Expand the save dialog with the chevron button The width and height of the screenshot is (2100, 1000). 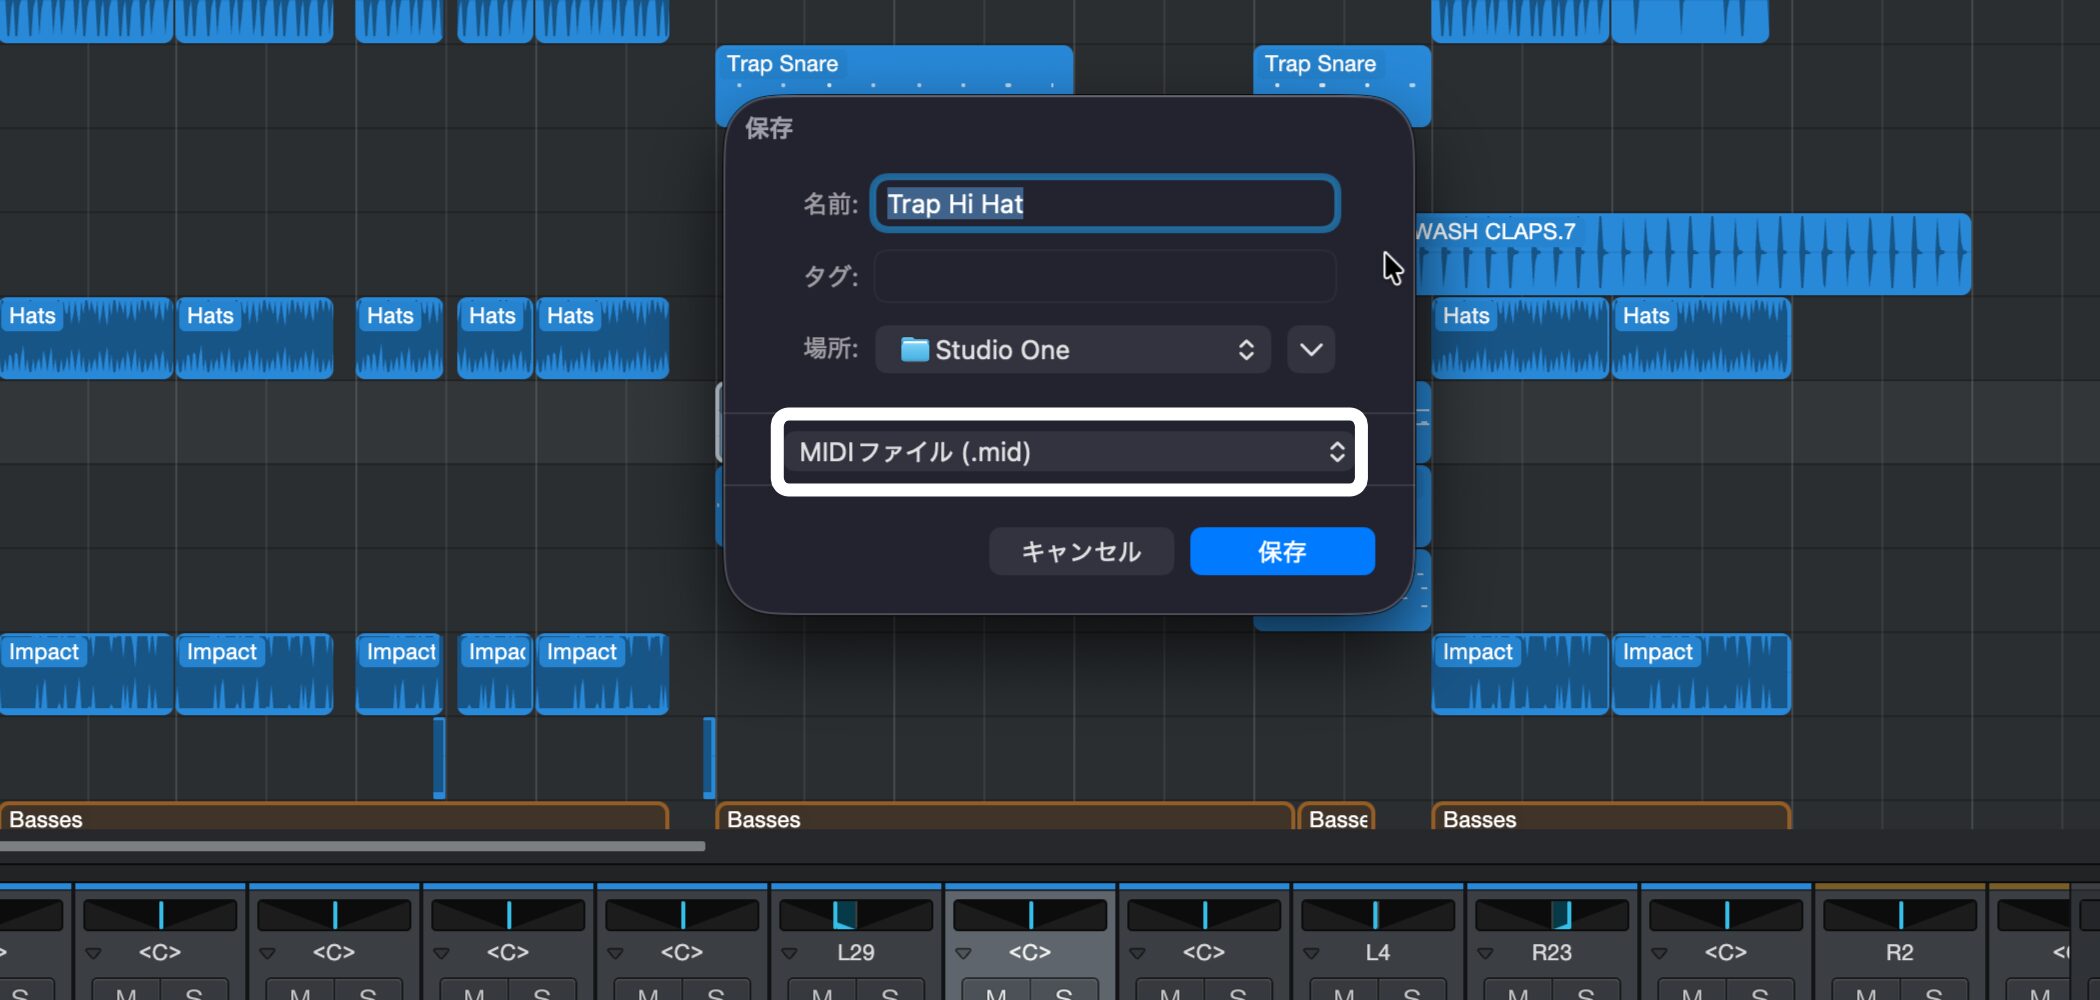1310,350
